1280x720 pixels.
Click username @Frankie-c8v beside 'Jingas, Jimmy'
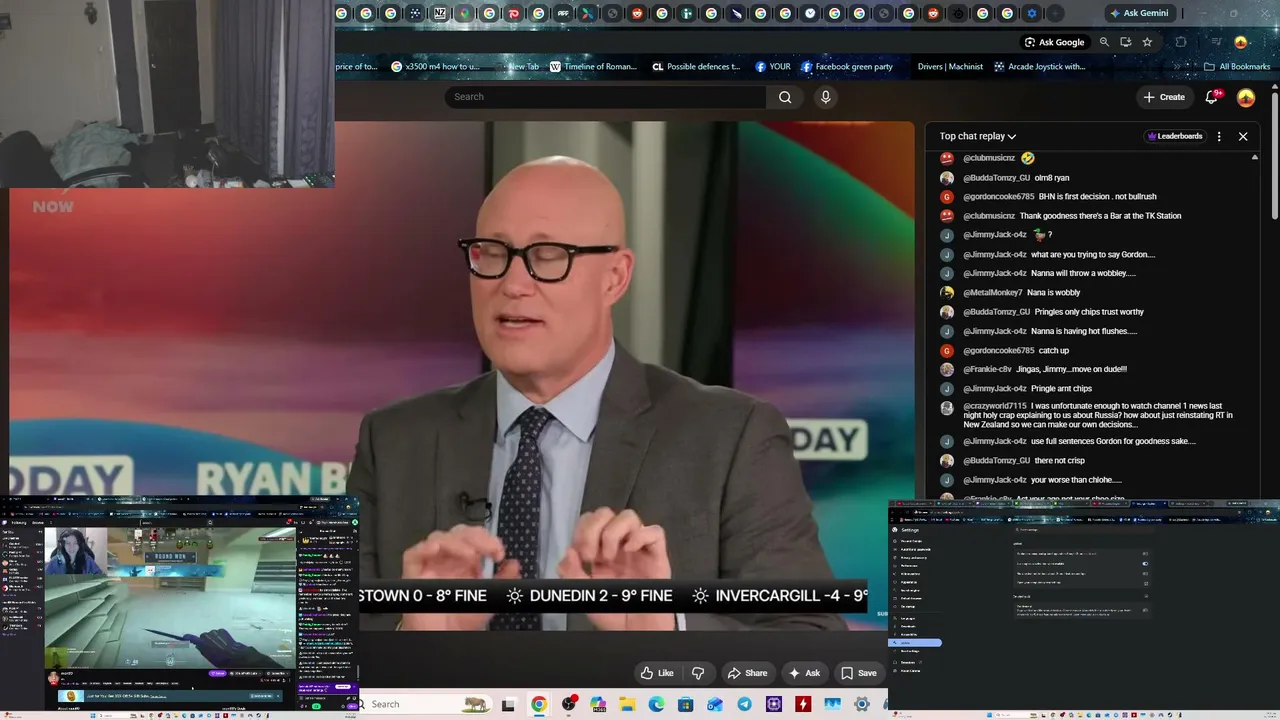coord(988,370)
